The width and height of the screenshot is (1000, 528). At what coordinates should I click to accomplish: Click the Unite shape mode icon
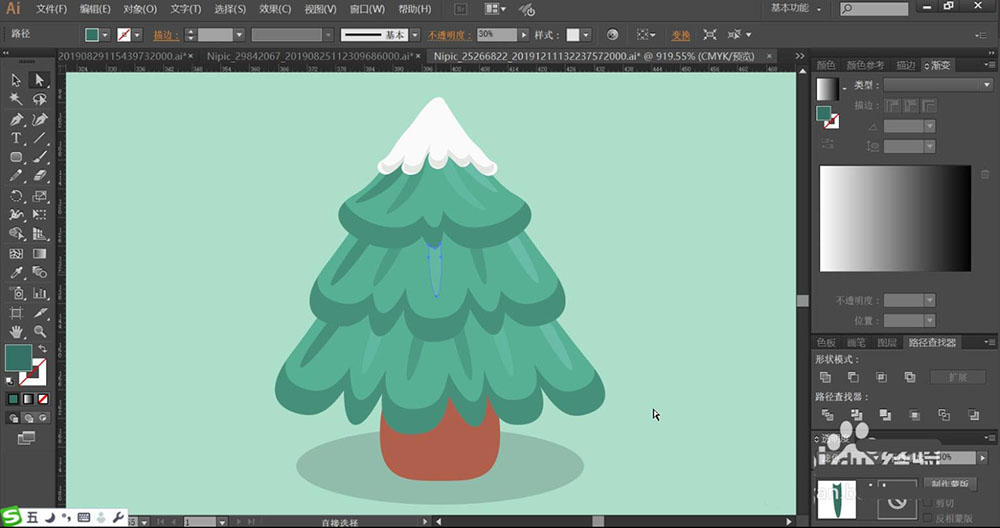(x=825, y=377)
